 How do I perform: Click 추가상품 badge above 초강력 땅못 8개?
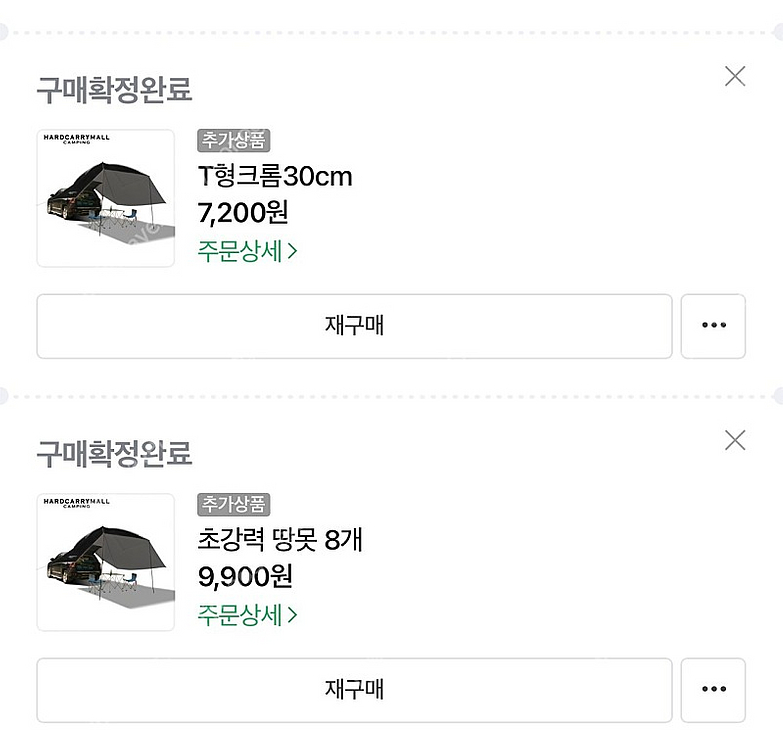pos(234,504)
